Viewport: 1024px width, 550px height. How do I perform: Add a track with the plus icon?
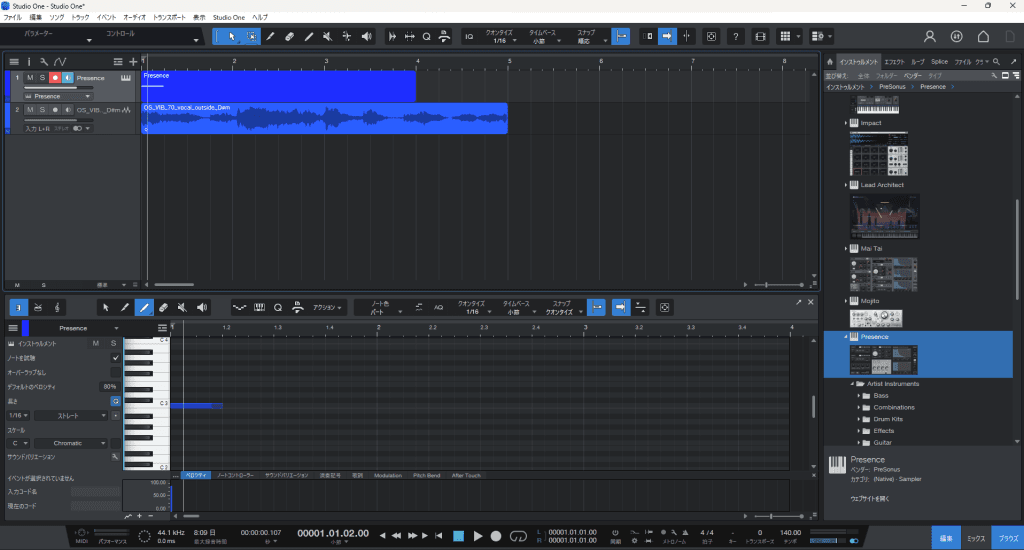[133, 61]
